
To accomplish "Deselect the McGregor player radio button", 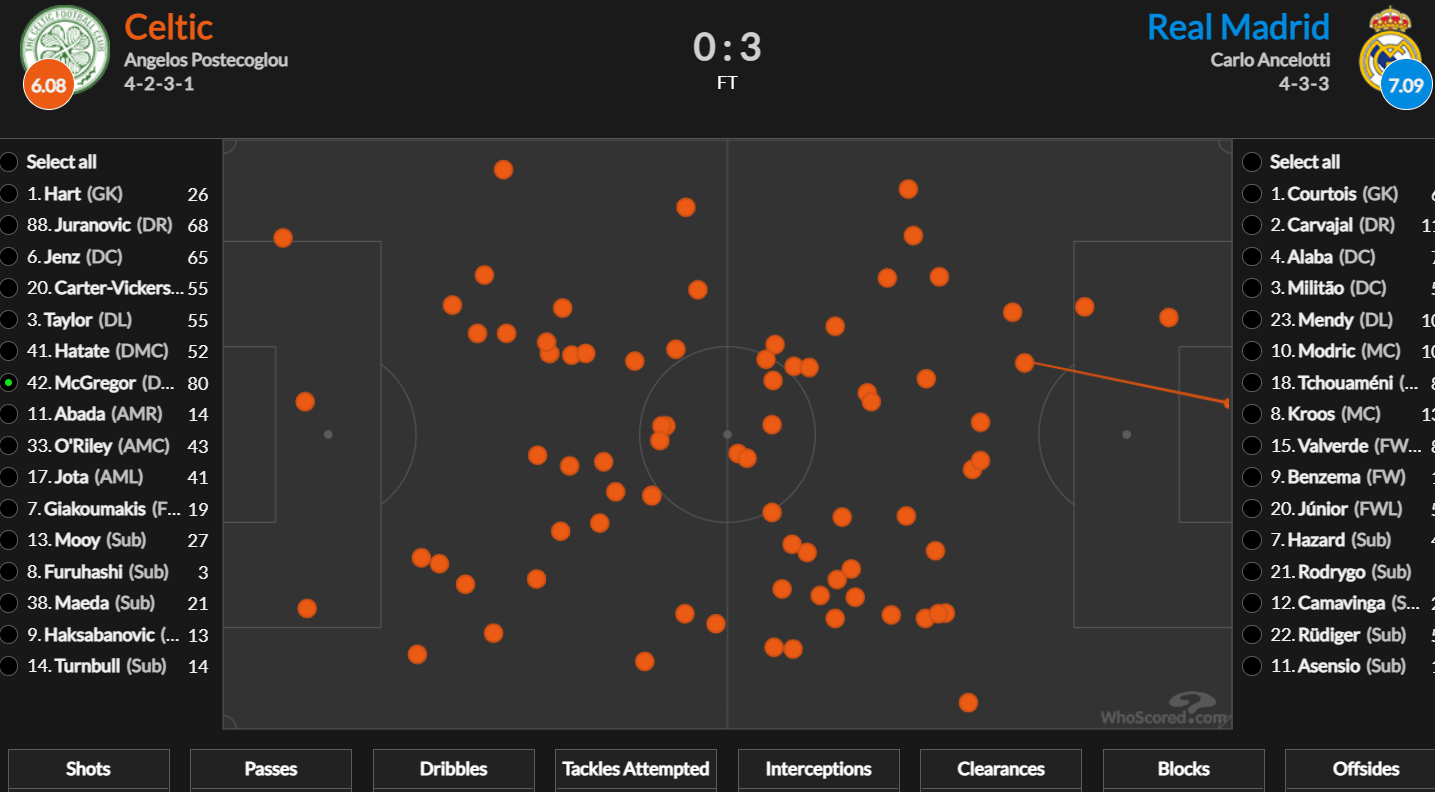I will (9, 383).
